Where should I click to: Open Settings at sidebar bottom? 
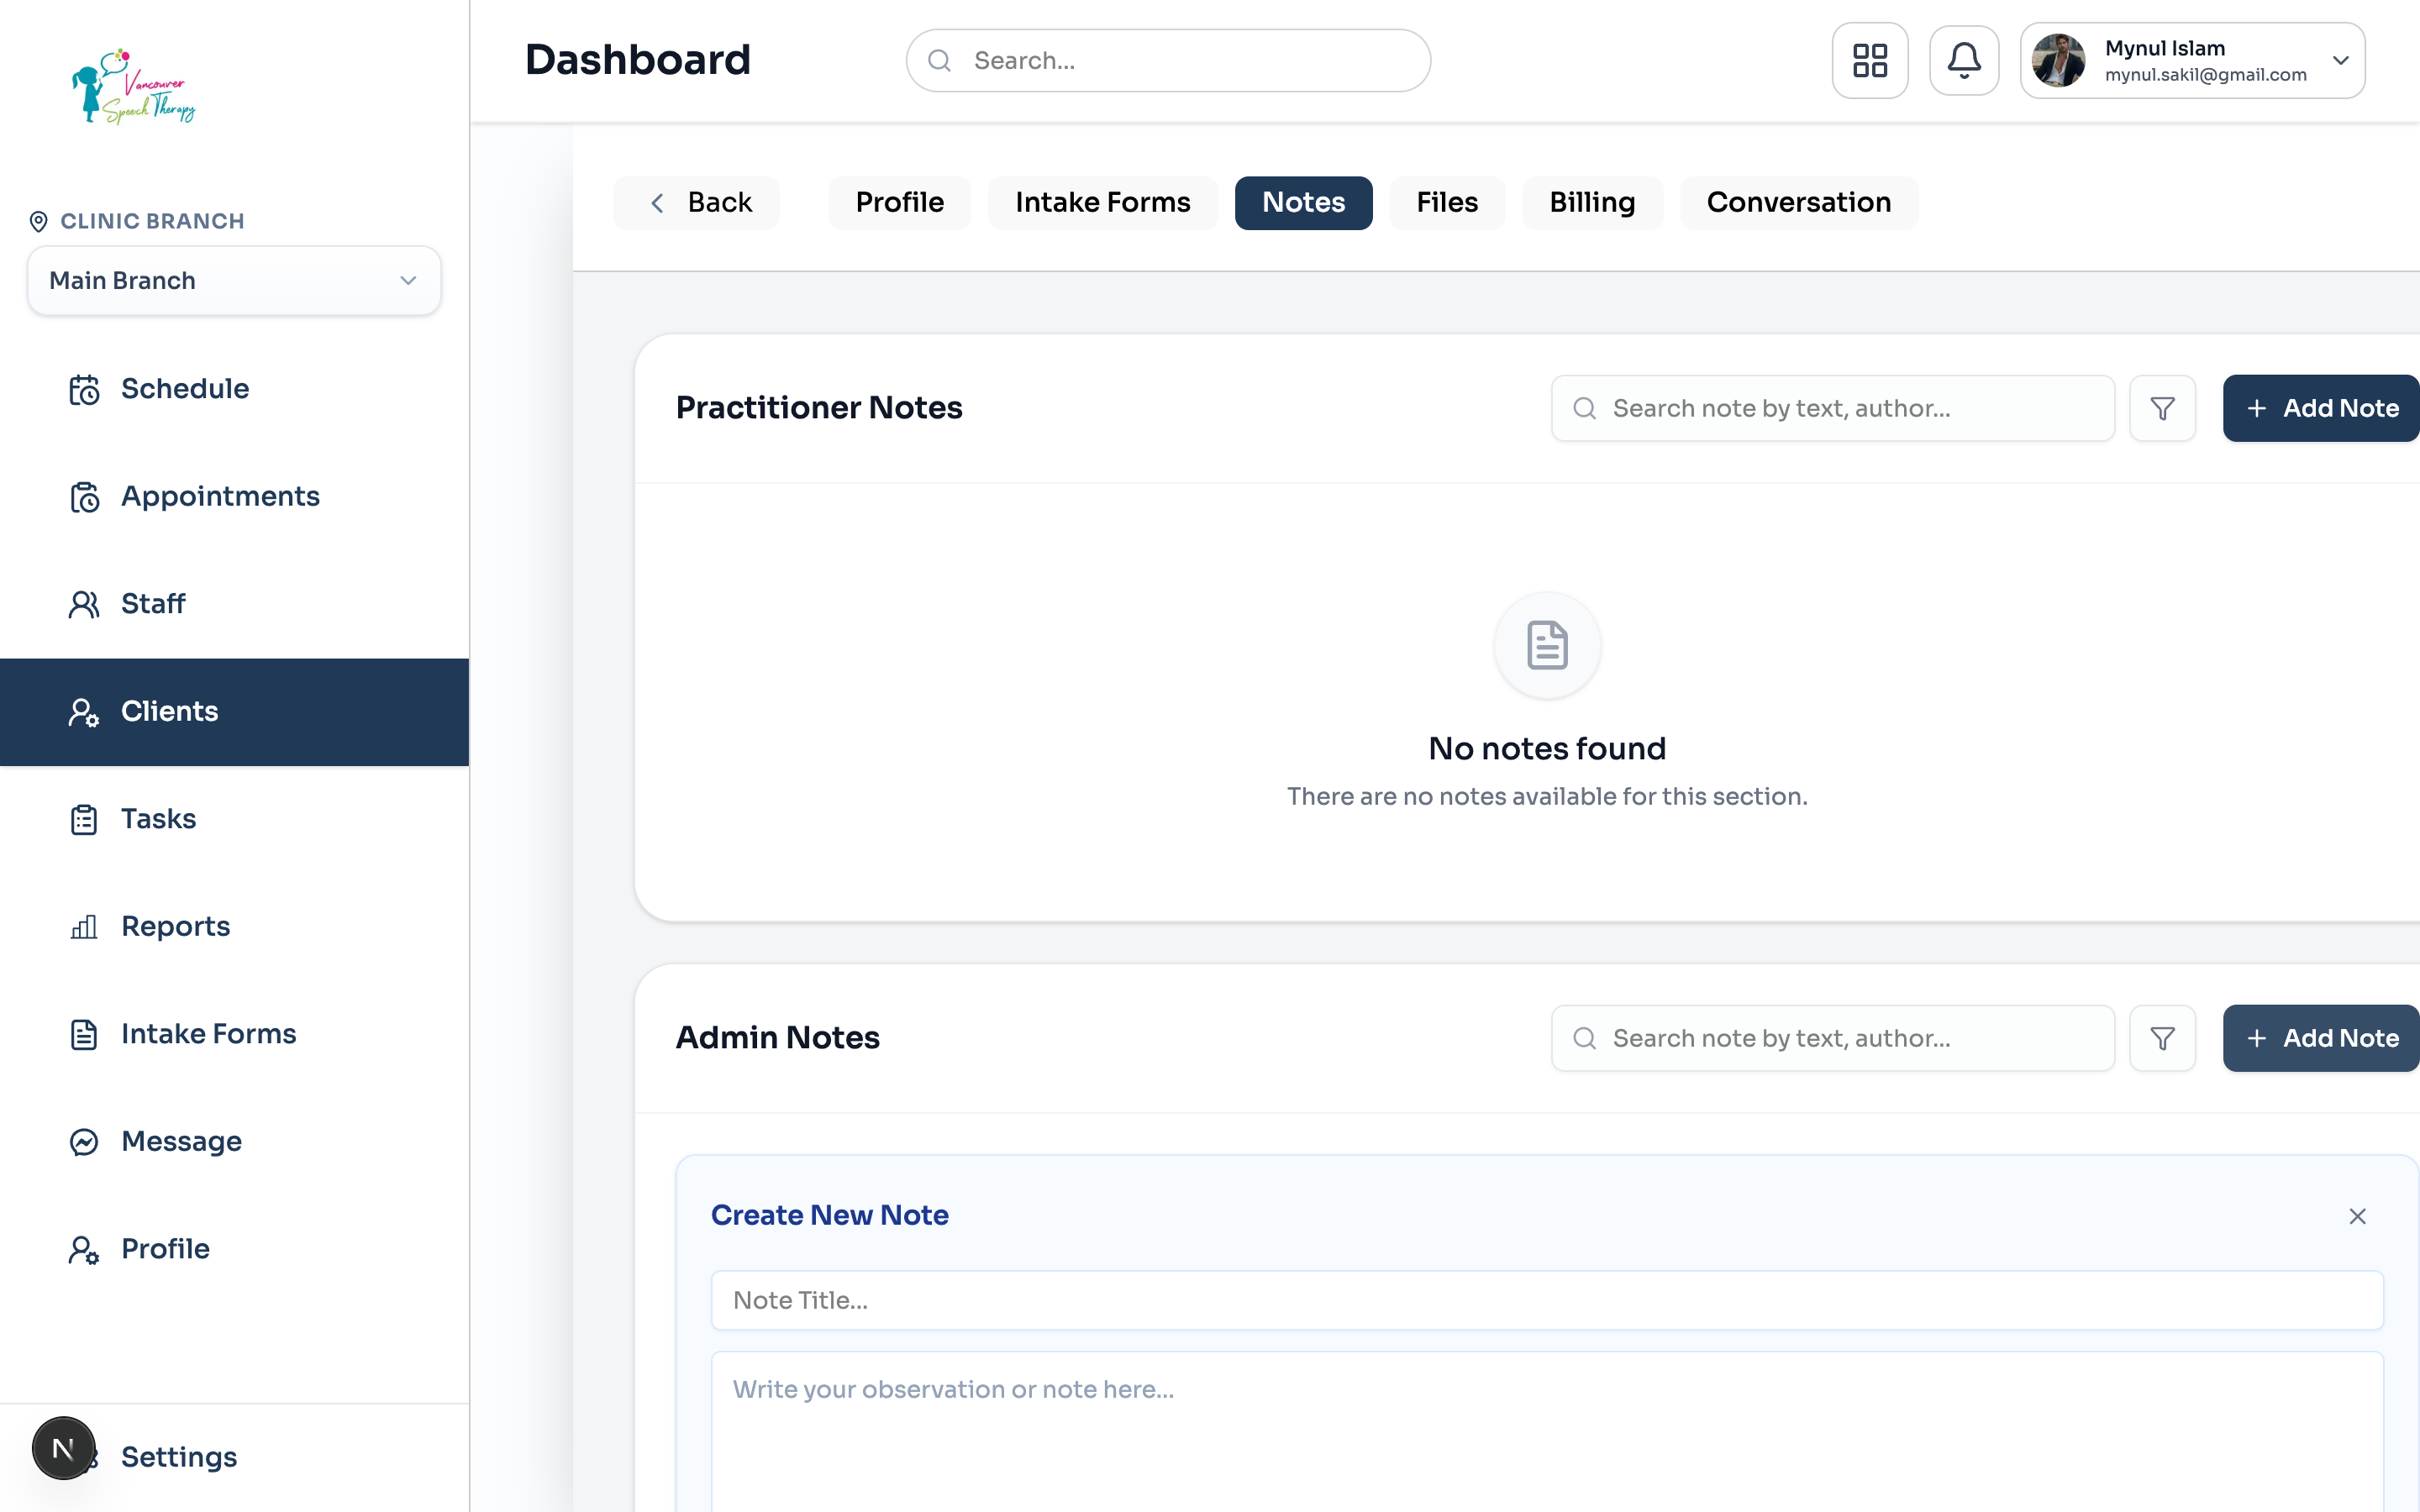click(x=234, y=1457)
